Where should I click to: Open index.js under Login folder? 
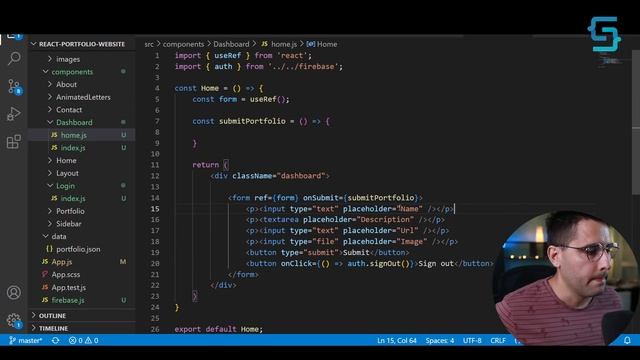(x=73, y=198)
